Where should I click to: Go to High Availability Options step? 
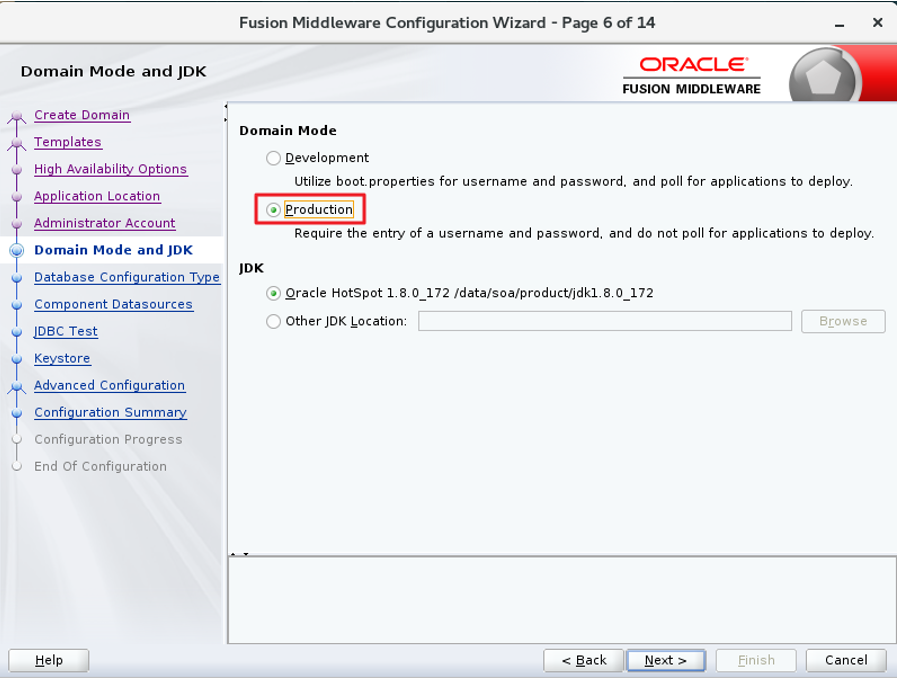click(111, 169)
